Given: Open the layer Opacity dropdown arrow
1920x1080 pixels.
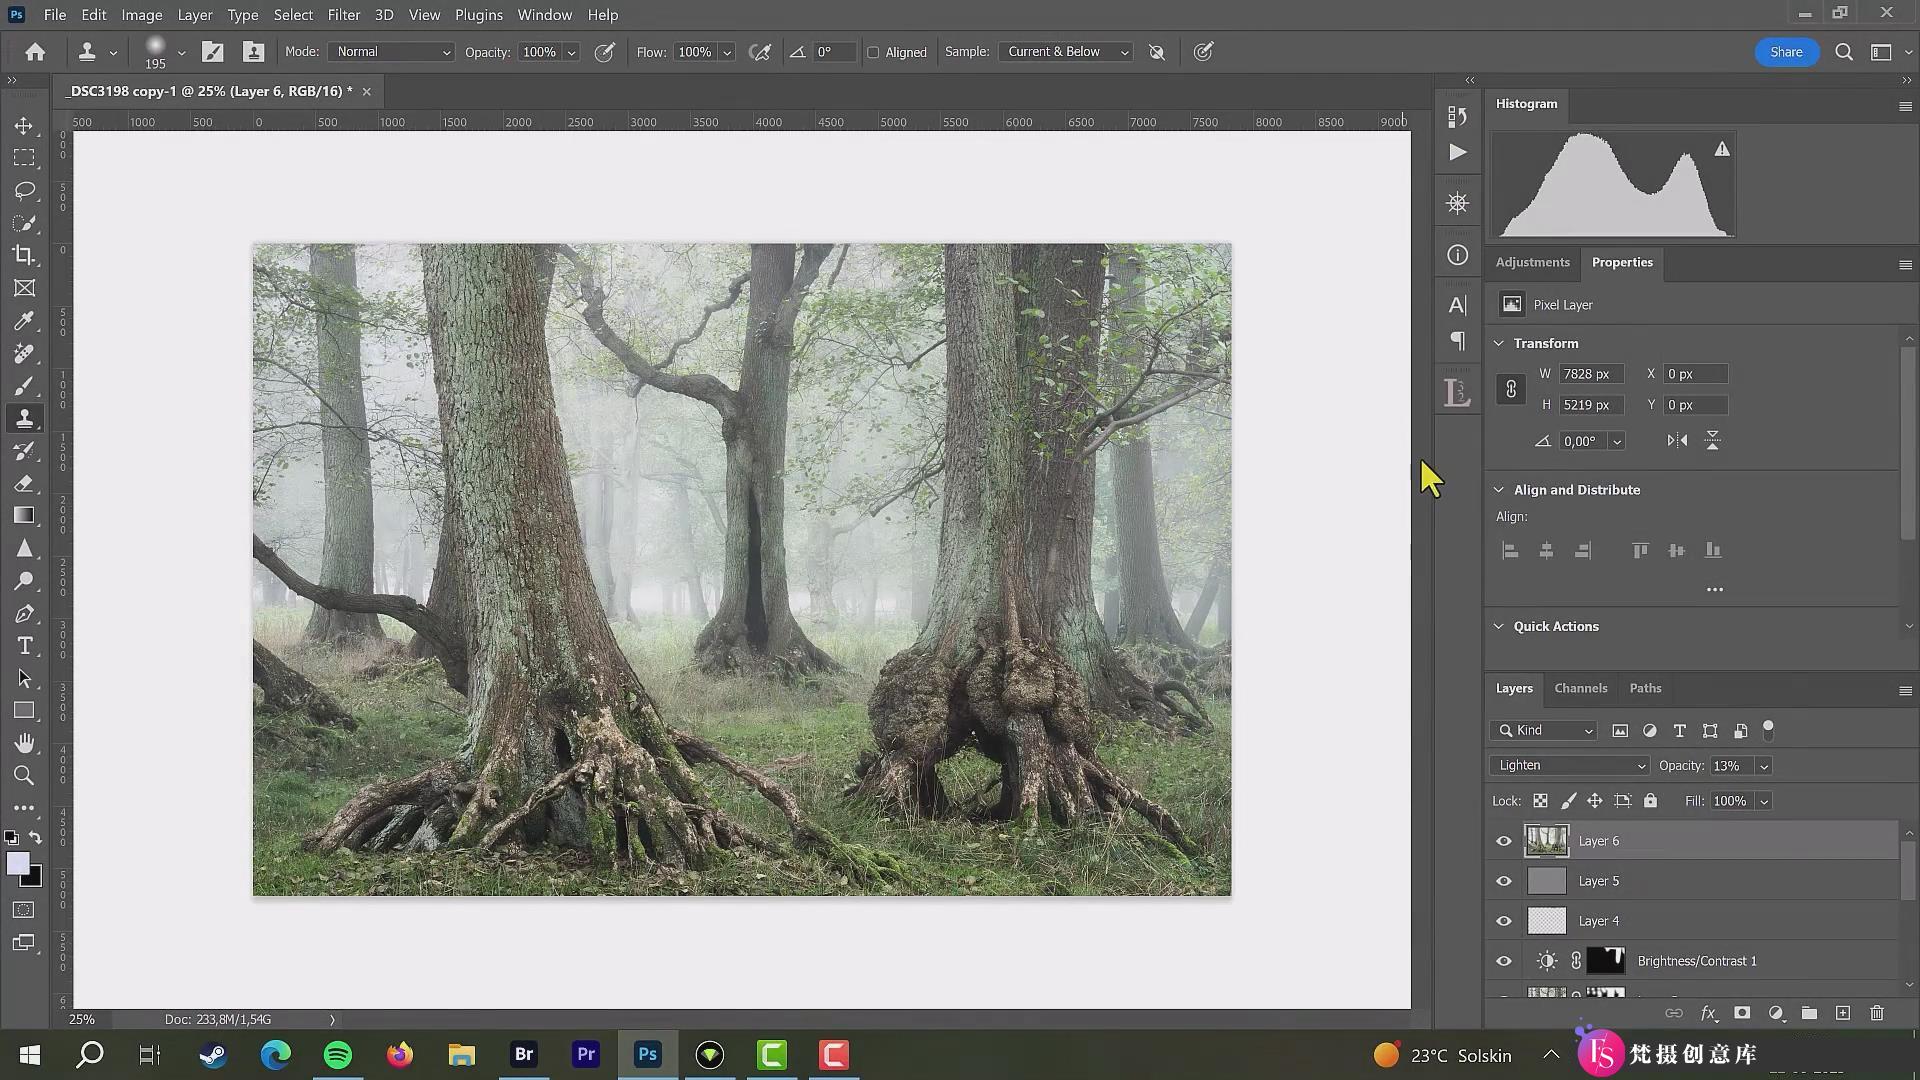Looking at the screenshot, I should click(x=1764, y=766).
